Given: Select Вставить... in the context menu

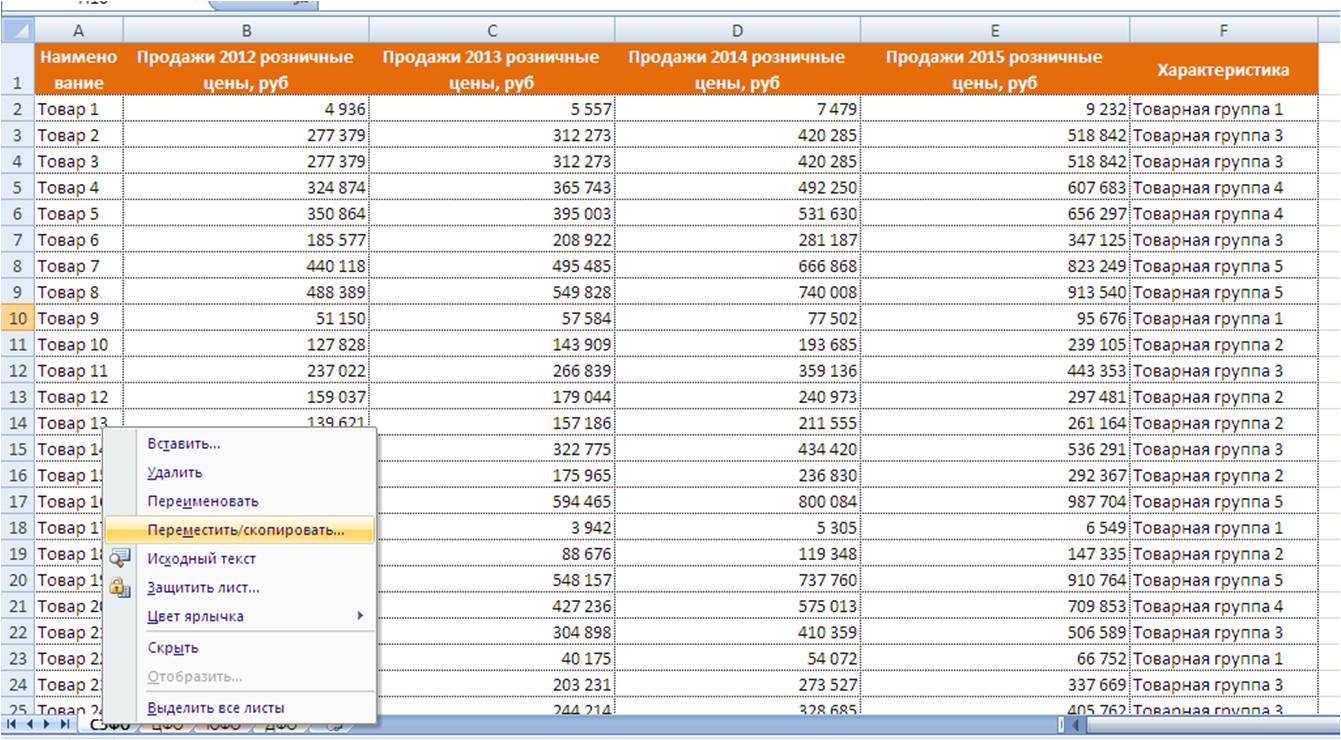Looking at the screenshot, I should tap(184, 444).
